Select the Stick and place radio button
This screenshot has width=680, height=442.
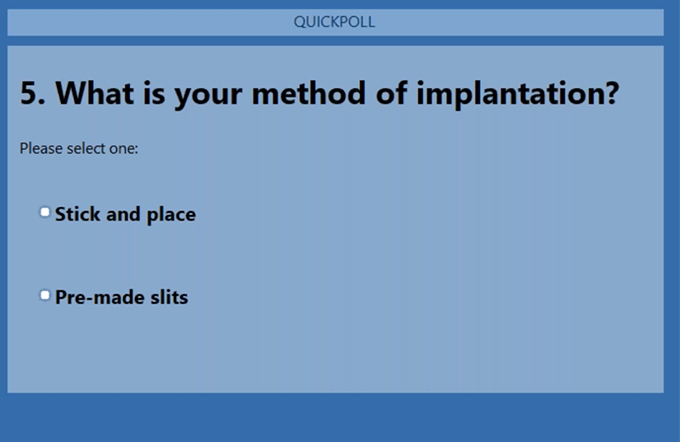tap(45, 212)
